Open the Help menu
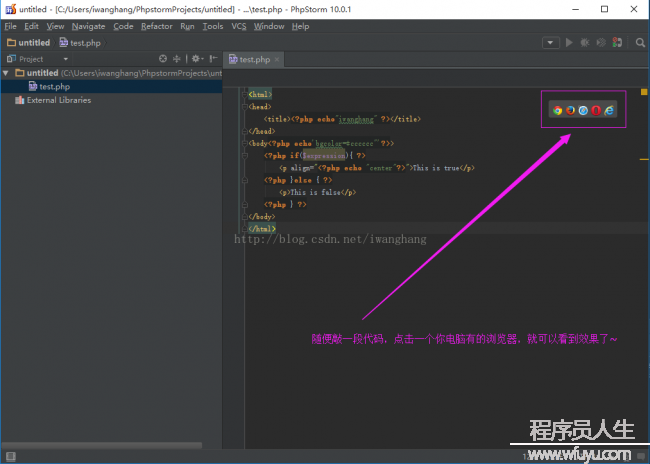This screenshot has height=464, width=650. [301, 26]
